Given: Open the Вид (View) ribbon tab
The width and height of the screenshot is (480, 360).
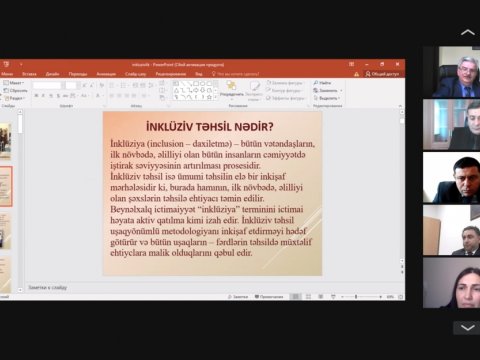Looking at the screenshot, I should [x=199, y=74].
